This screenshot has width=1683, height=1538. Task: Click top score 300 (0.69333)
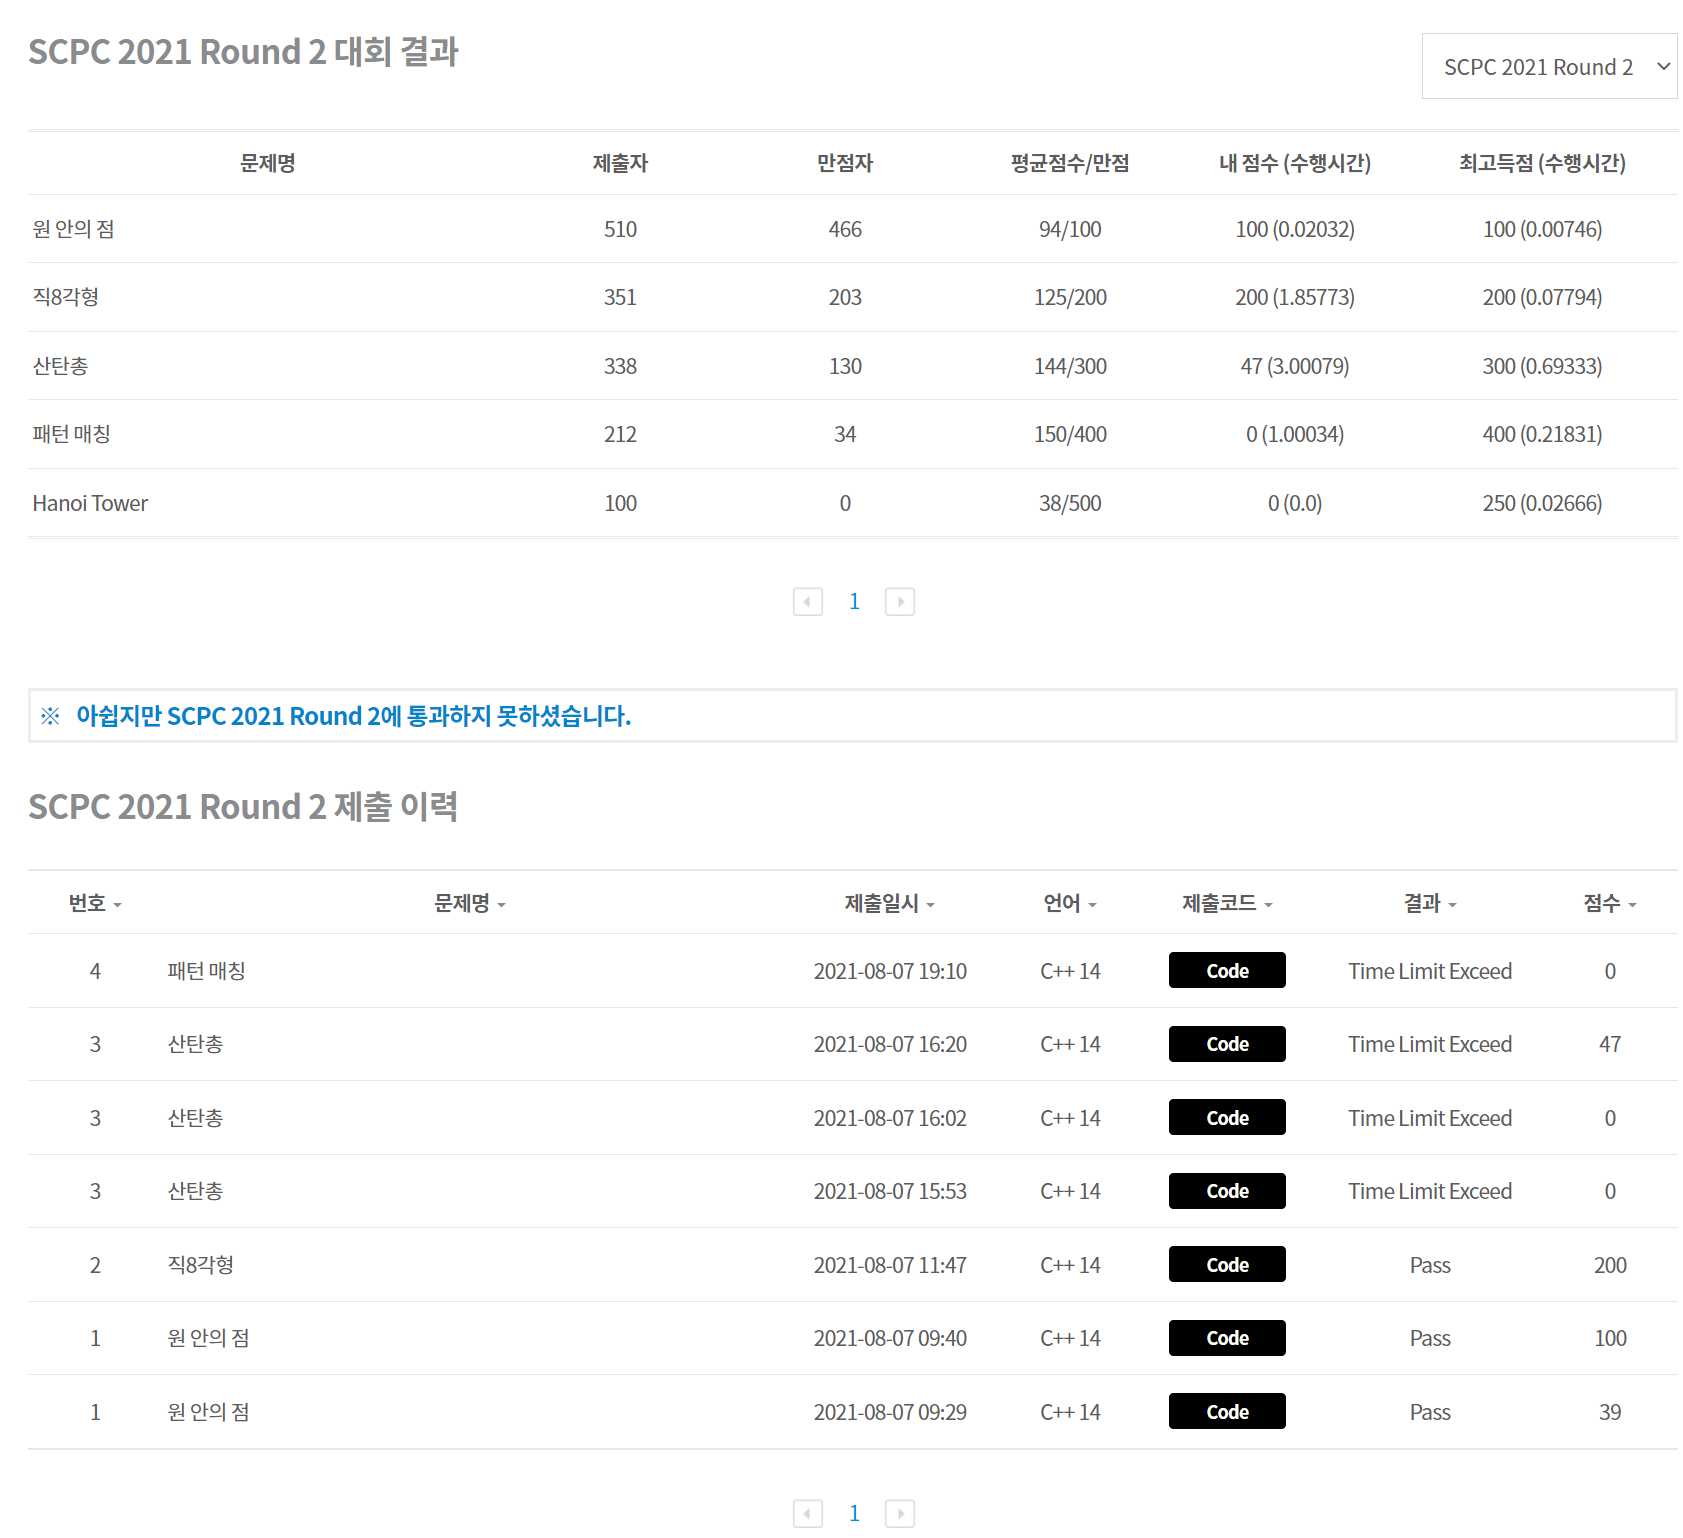click(1542, 366)
